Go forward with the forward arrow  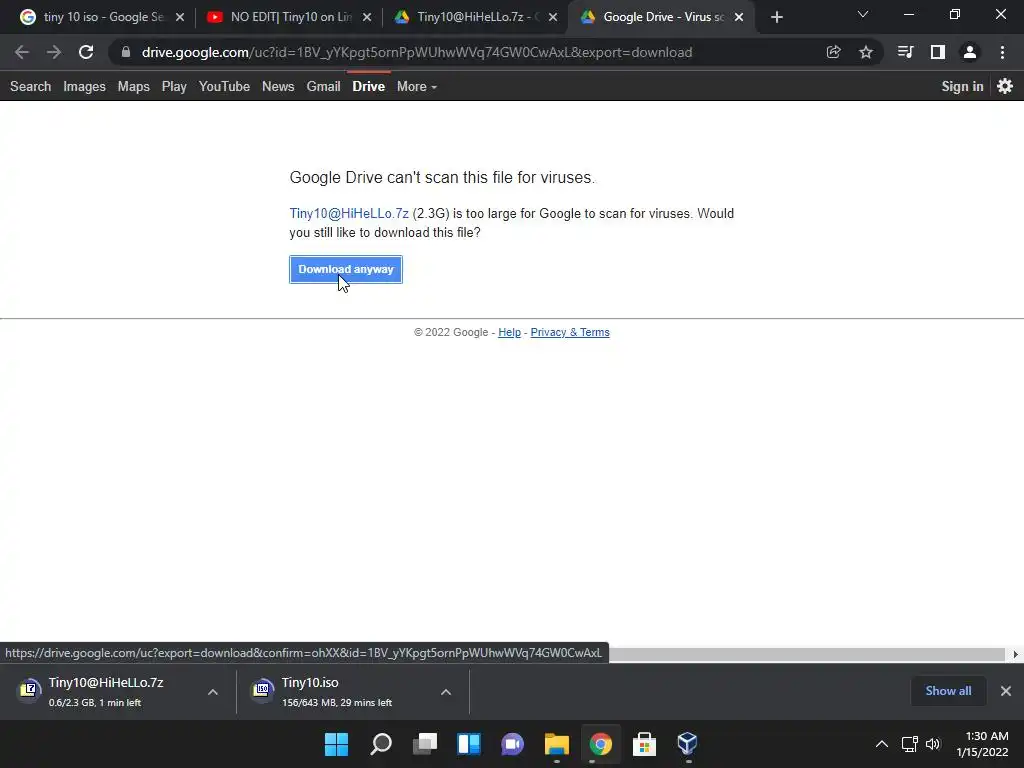pyautogui.click(x=54, y=52)
